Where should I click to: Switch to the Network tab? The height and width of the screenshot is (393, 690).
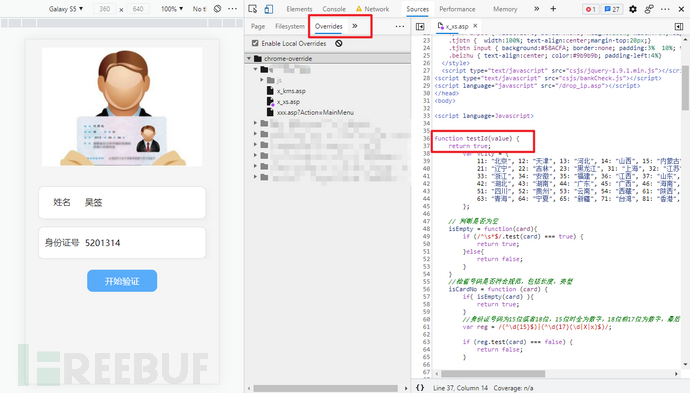pos(372,9)
